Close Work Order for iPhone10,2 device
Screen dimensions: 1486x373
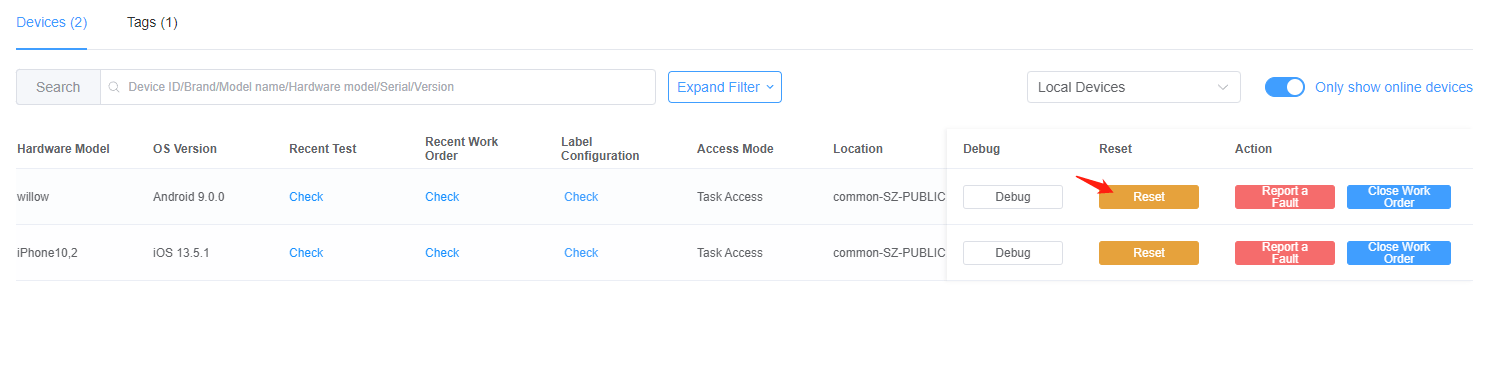[x=1399, y=253]
